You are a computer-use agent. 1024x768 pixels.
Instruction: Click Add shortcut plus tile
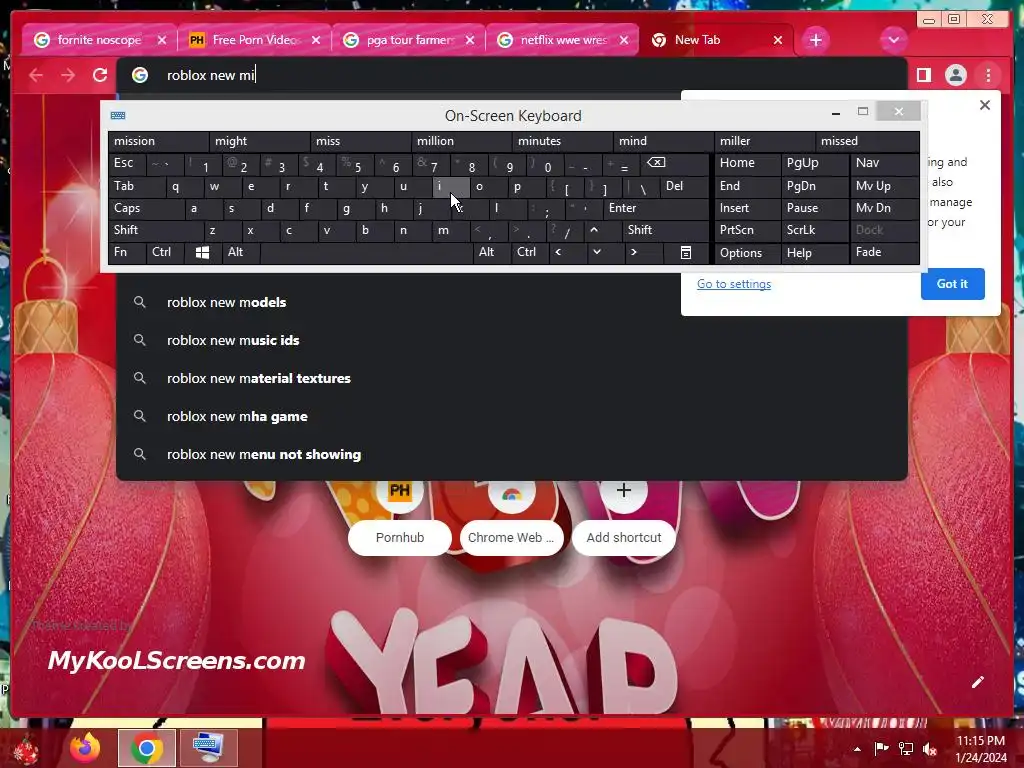click(624, 519)
